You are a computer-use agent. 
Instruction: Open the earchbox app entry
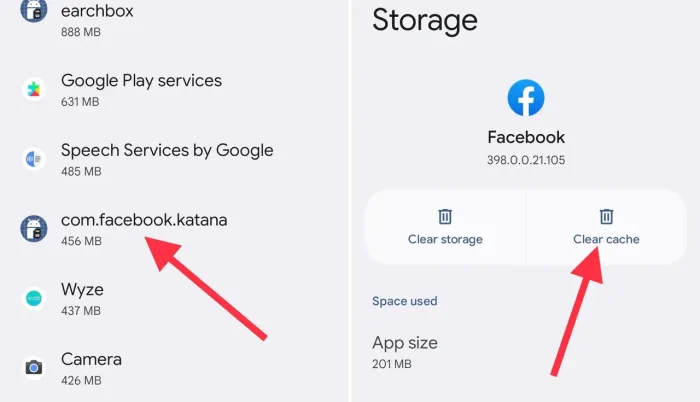174,20
